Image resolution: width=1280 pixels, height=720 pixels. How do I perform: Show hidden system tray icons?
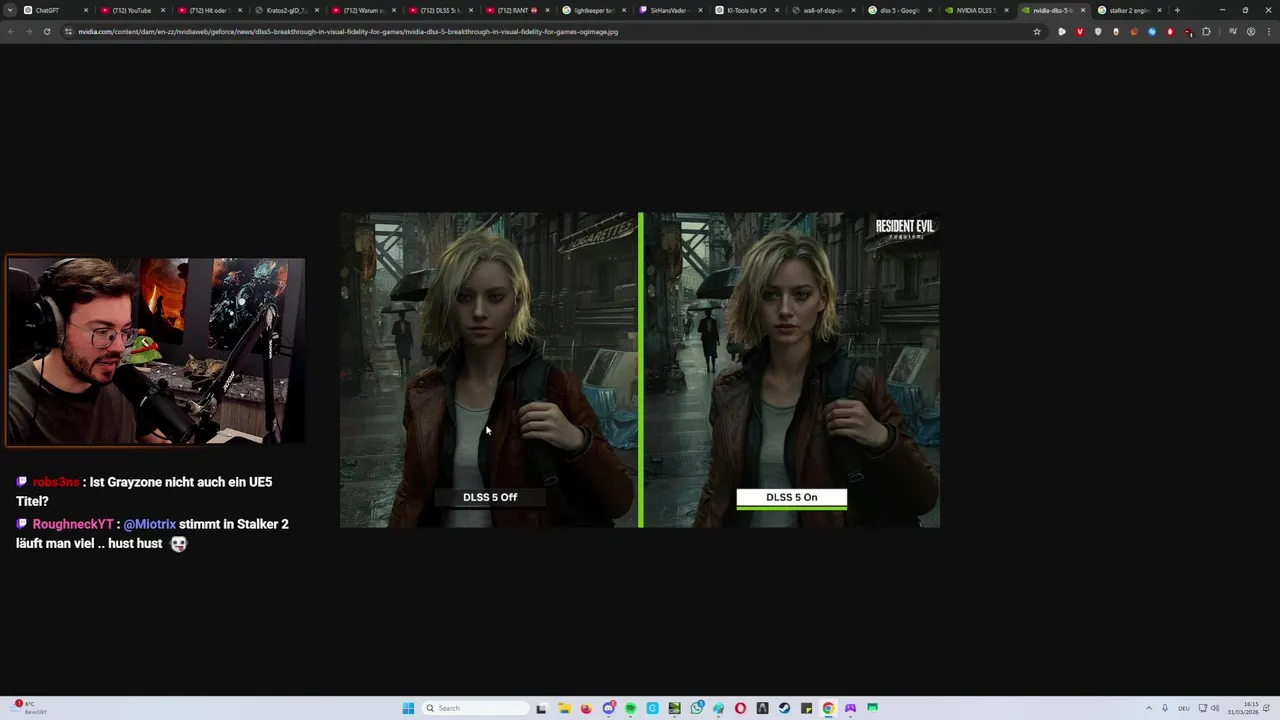(x=1149, y=708)
